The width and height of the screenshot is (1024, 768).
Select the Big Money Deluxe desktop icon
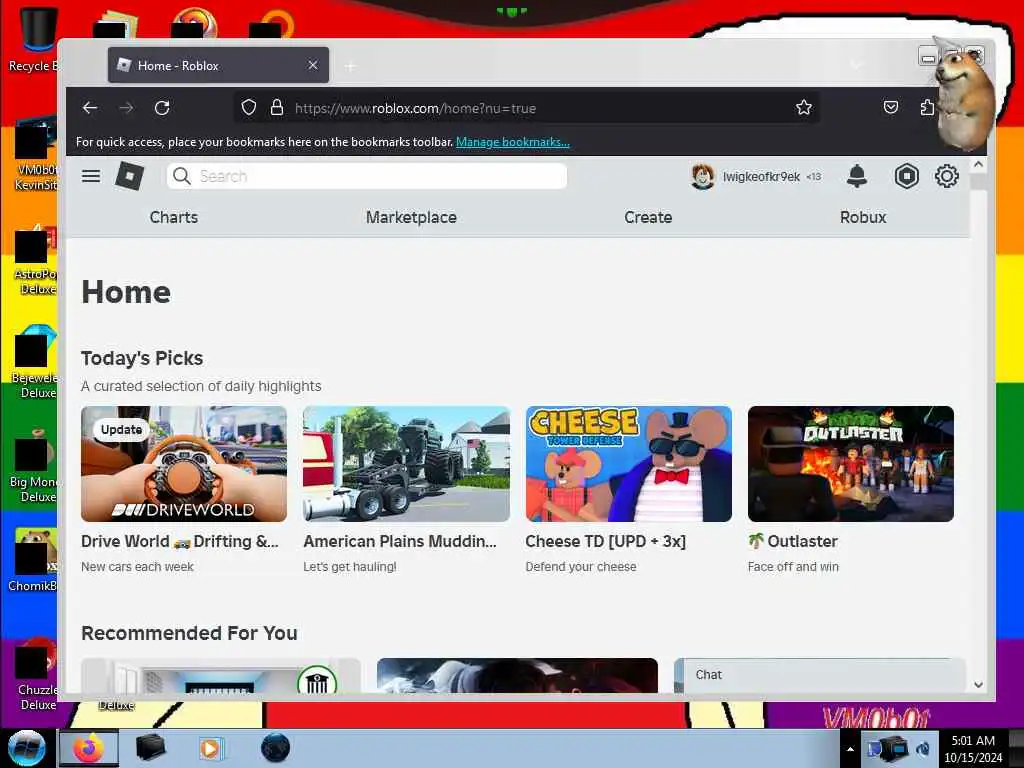[x=33, y=467]
